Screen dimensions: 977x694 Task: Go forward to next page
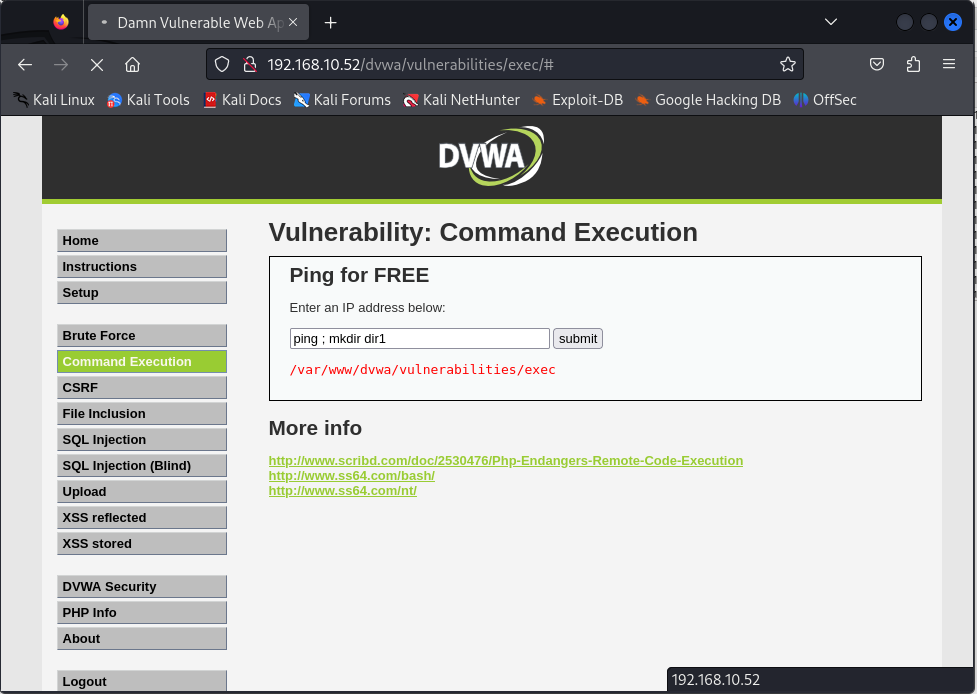[61, 65]
